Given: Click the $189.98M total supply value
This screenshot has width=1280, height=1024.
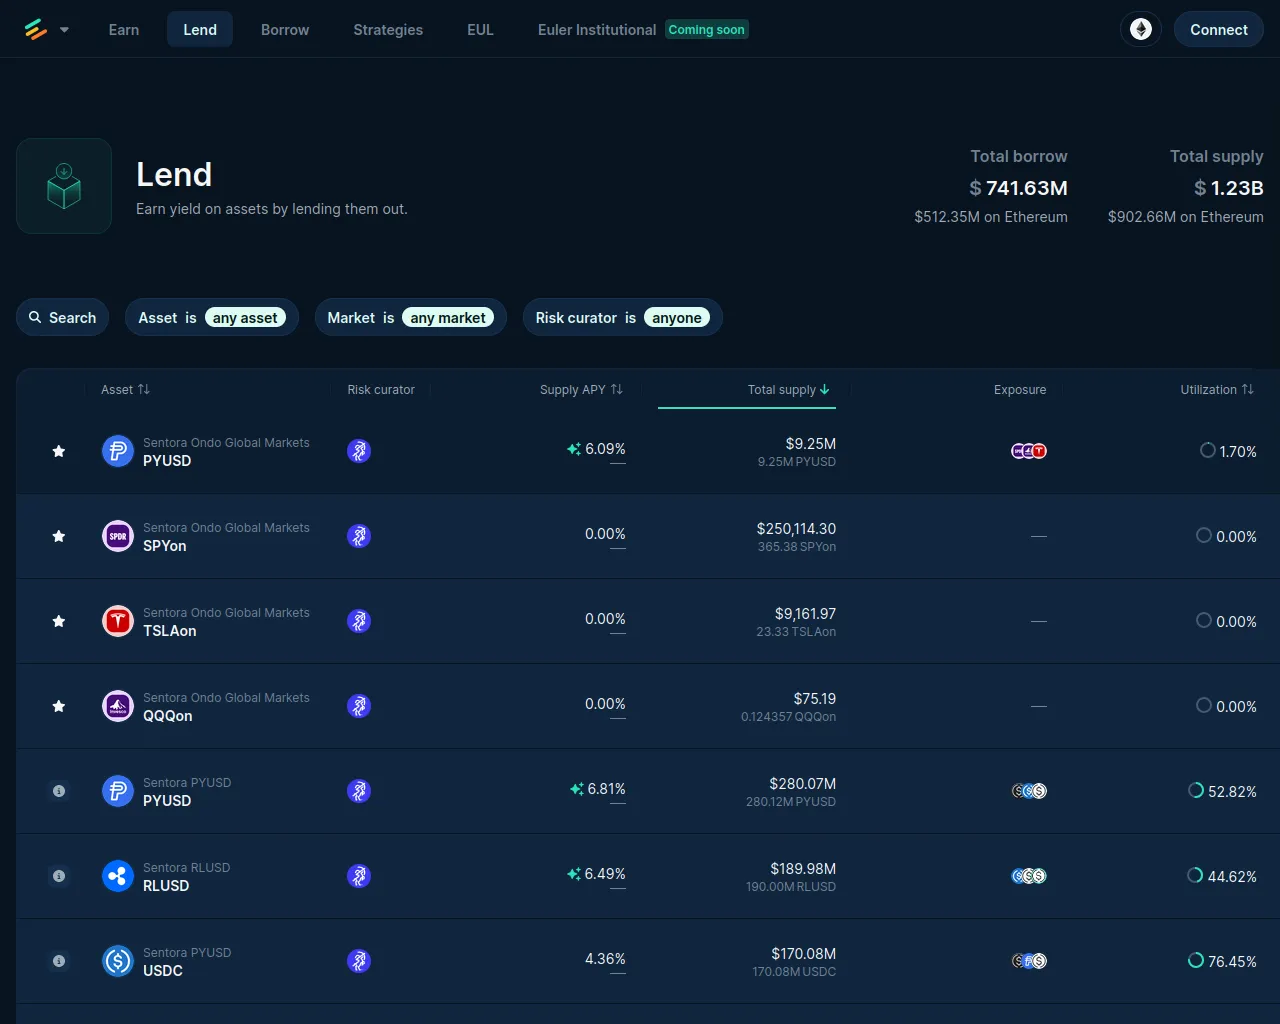Looking at the screenshot, I should (803, 869).
